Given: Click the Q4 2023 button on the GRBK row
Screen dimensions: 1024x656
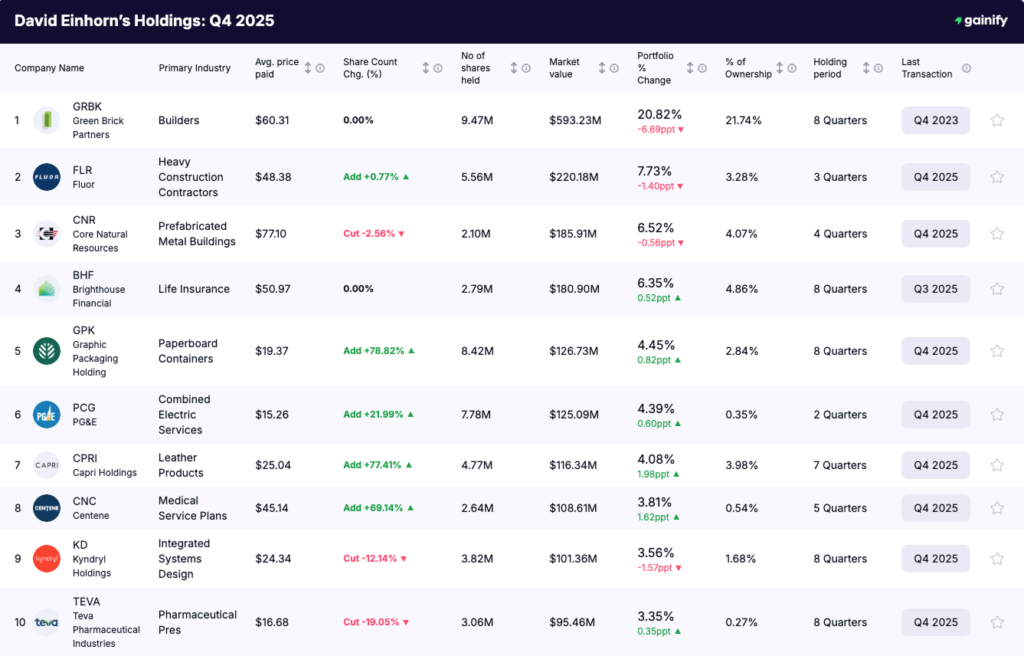Looking at the screenshot, I should [935, 120].
